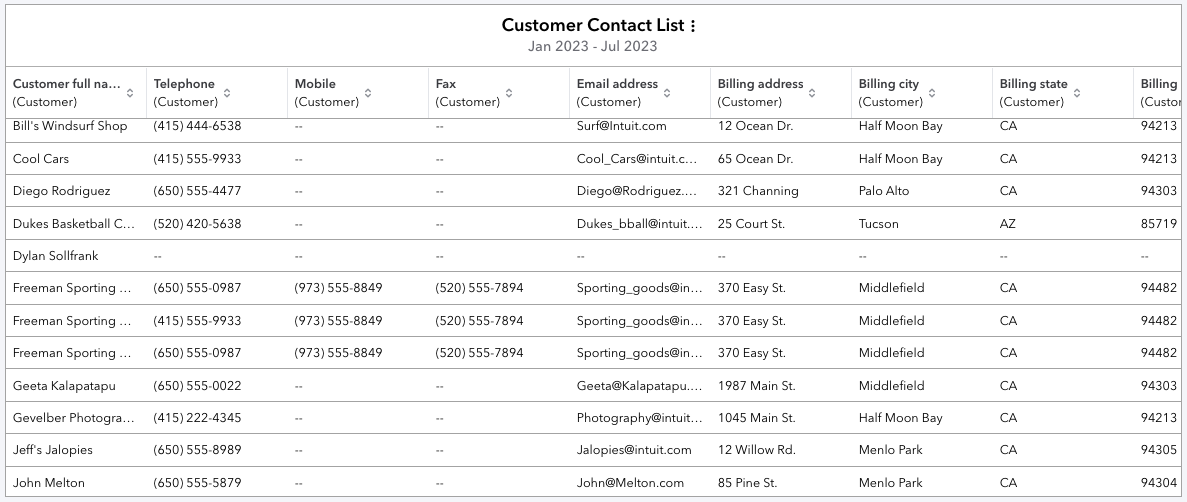This screenshot has width=1187, height=502.
Task: Sort by Fax column
Action: pos(509,93)
